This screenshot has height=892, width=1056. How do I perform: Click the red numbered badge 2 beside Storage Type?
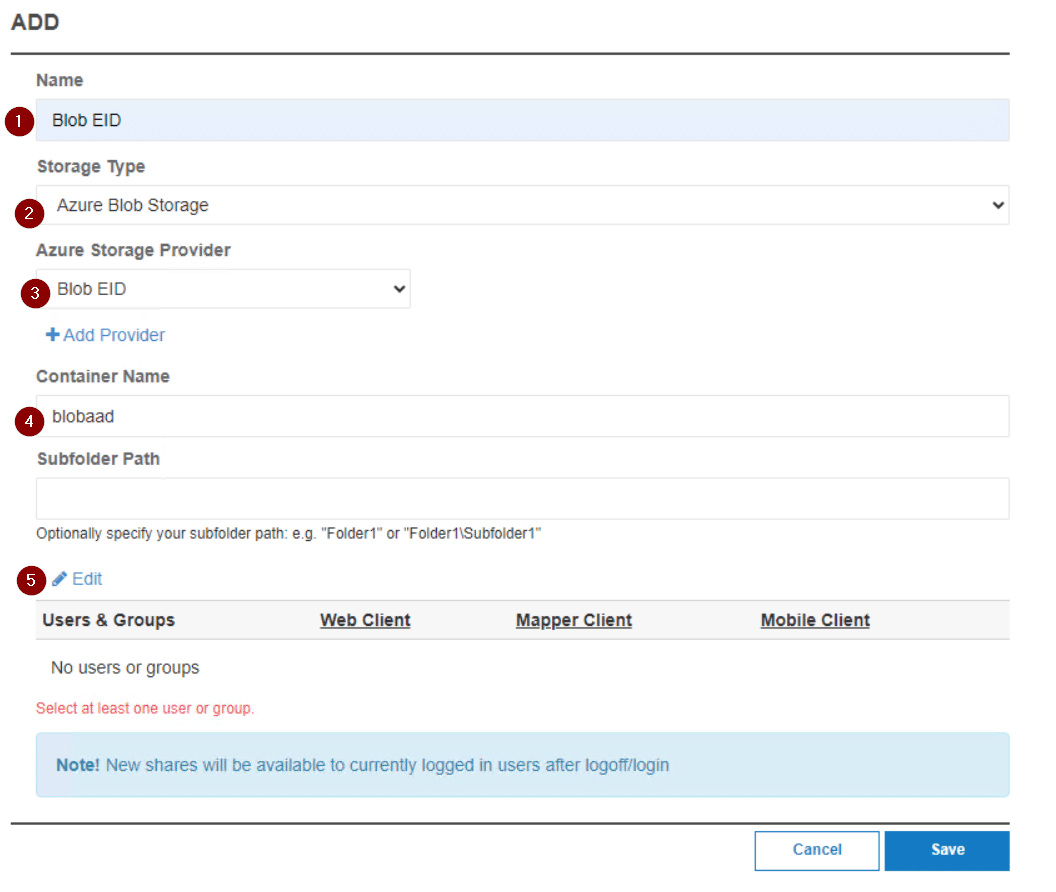coord(28,213)
